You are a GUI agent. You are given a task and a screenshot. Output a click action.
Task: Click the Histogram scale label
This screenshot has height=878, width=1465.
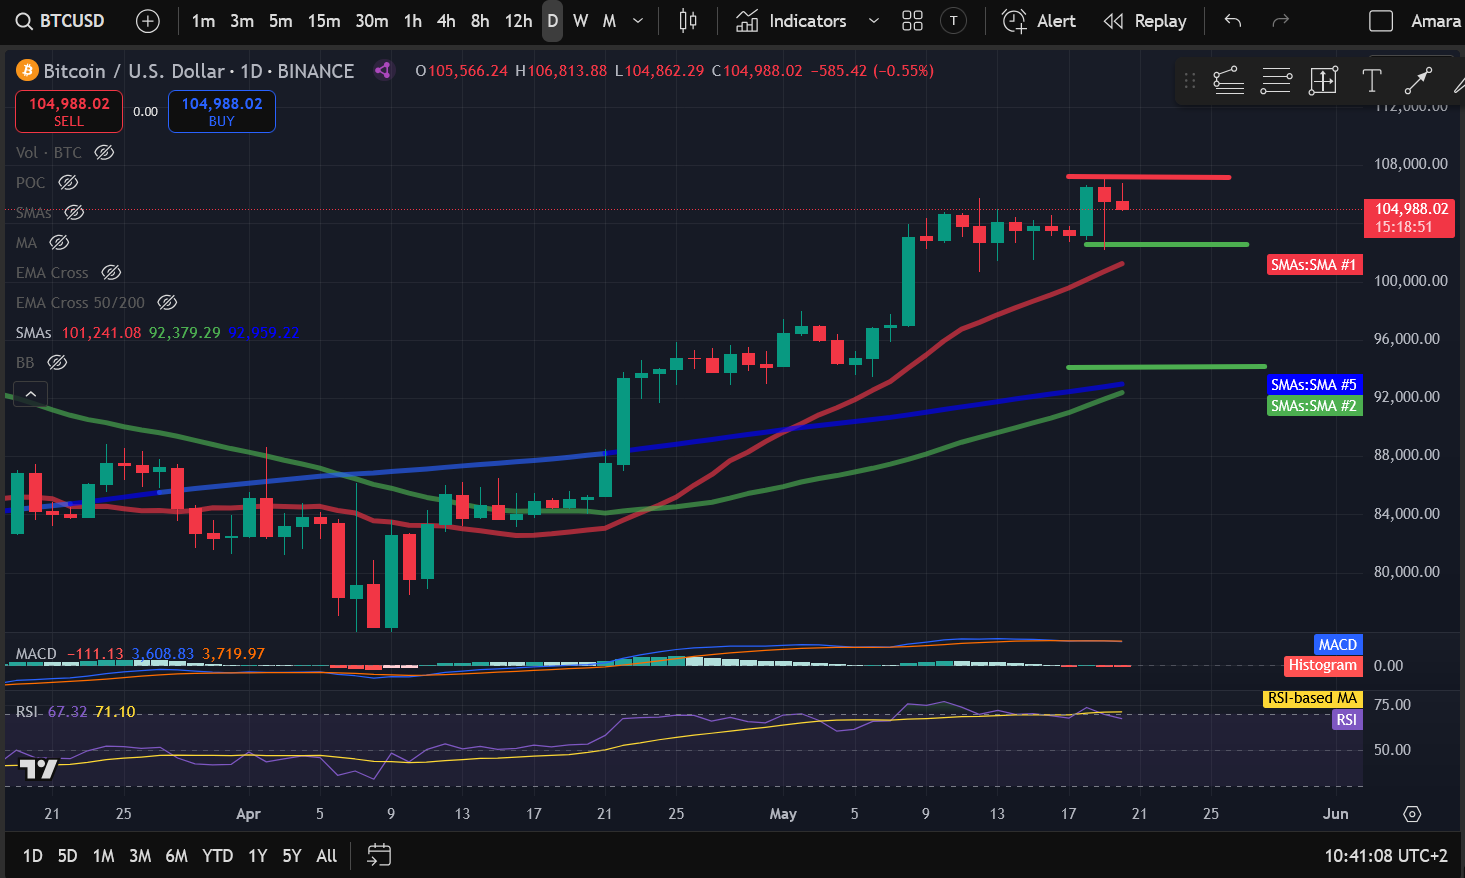pos(1323,666)
